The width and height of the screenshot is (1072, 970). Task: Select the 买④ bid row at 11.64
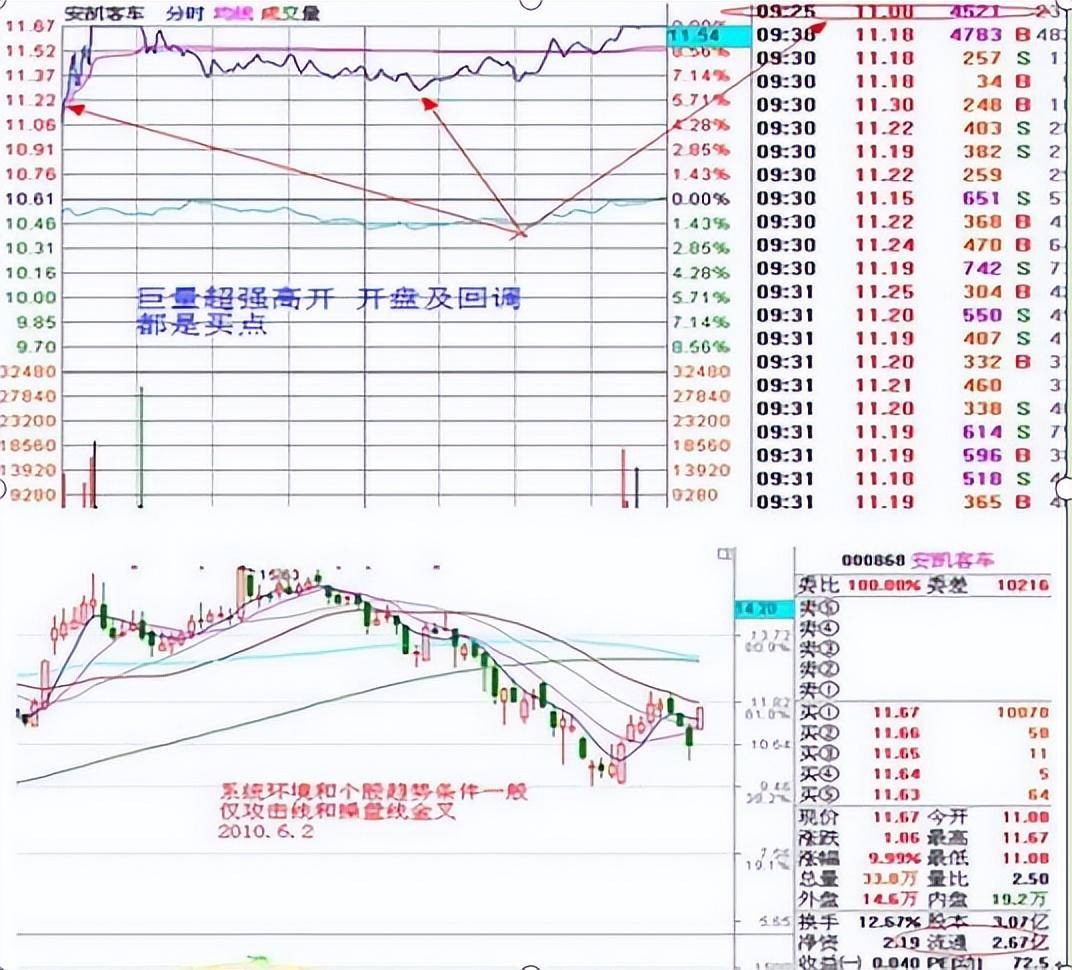coord(923,774)
